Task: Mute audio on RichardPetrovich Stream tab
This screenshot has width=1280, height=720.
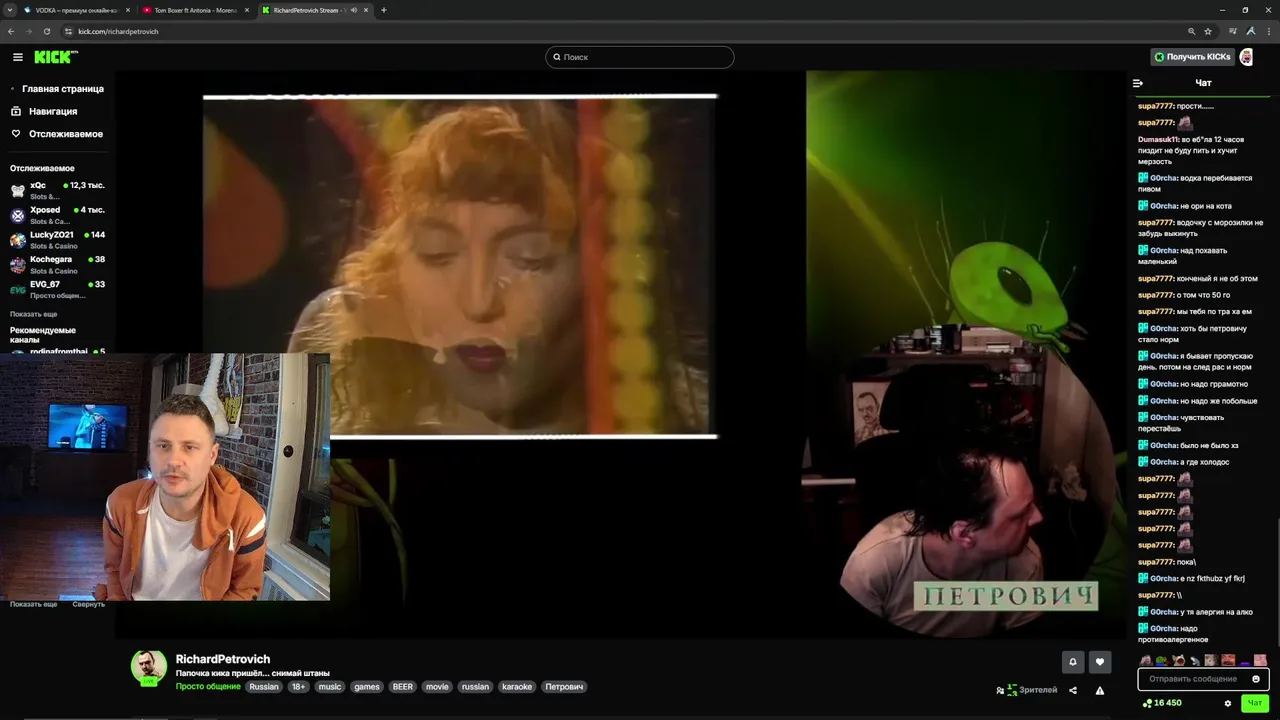Action: click(353, 10)
